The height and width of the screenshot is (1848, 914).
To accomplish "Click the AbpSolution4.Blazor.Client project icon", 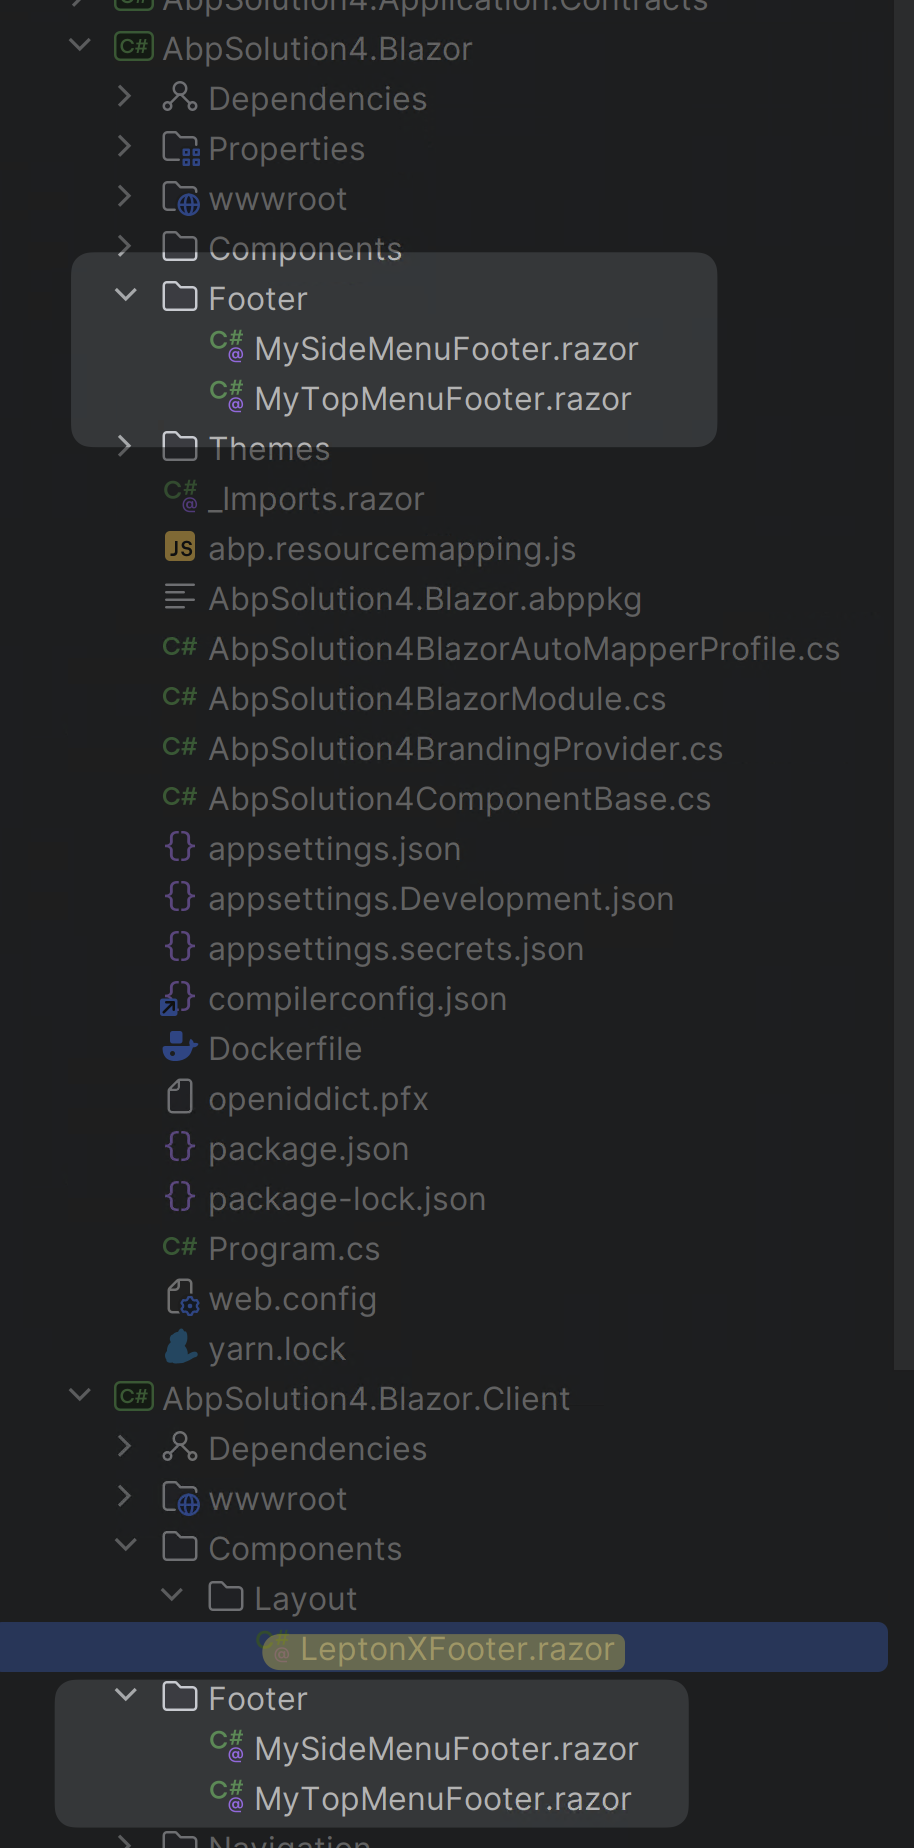I will click(134, 1396).
